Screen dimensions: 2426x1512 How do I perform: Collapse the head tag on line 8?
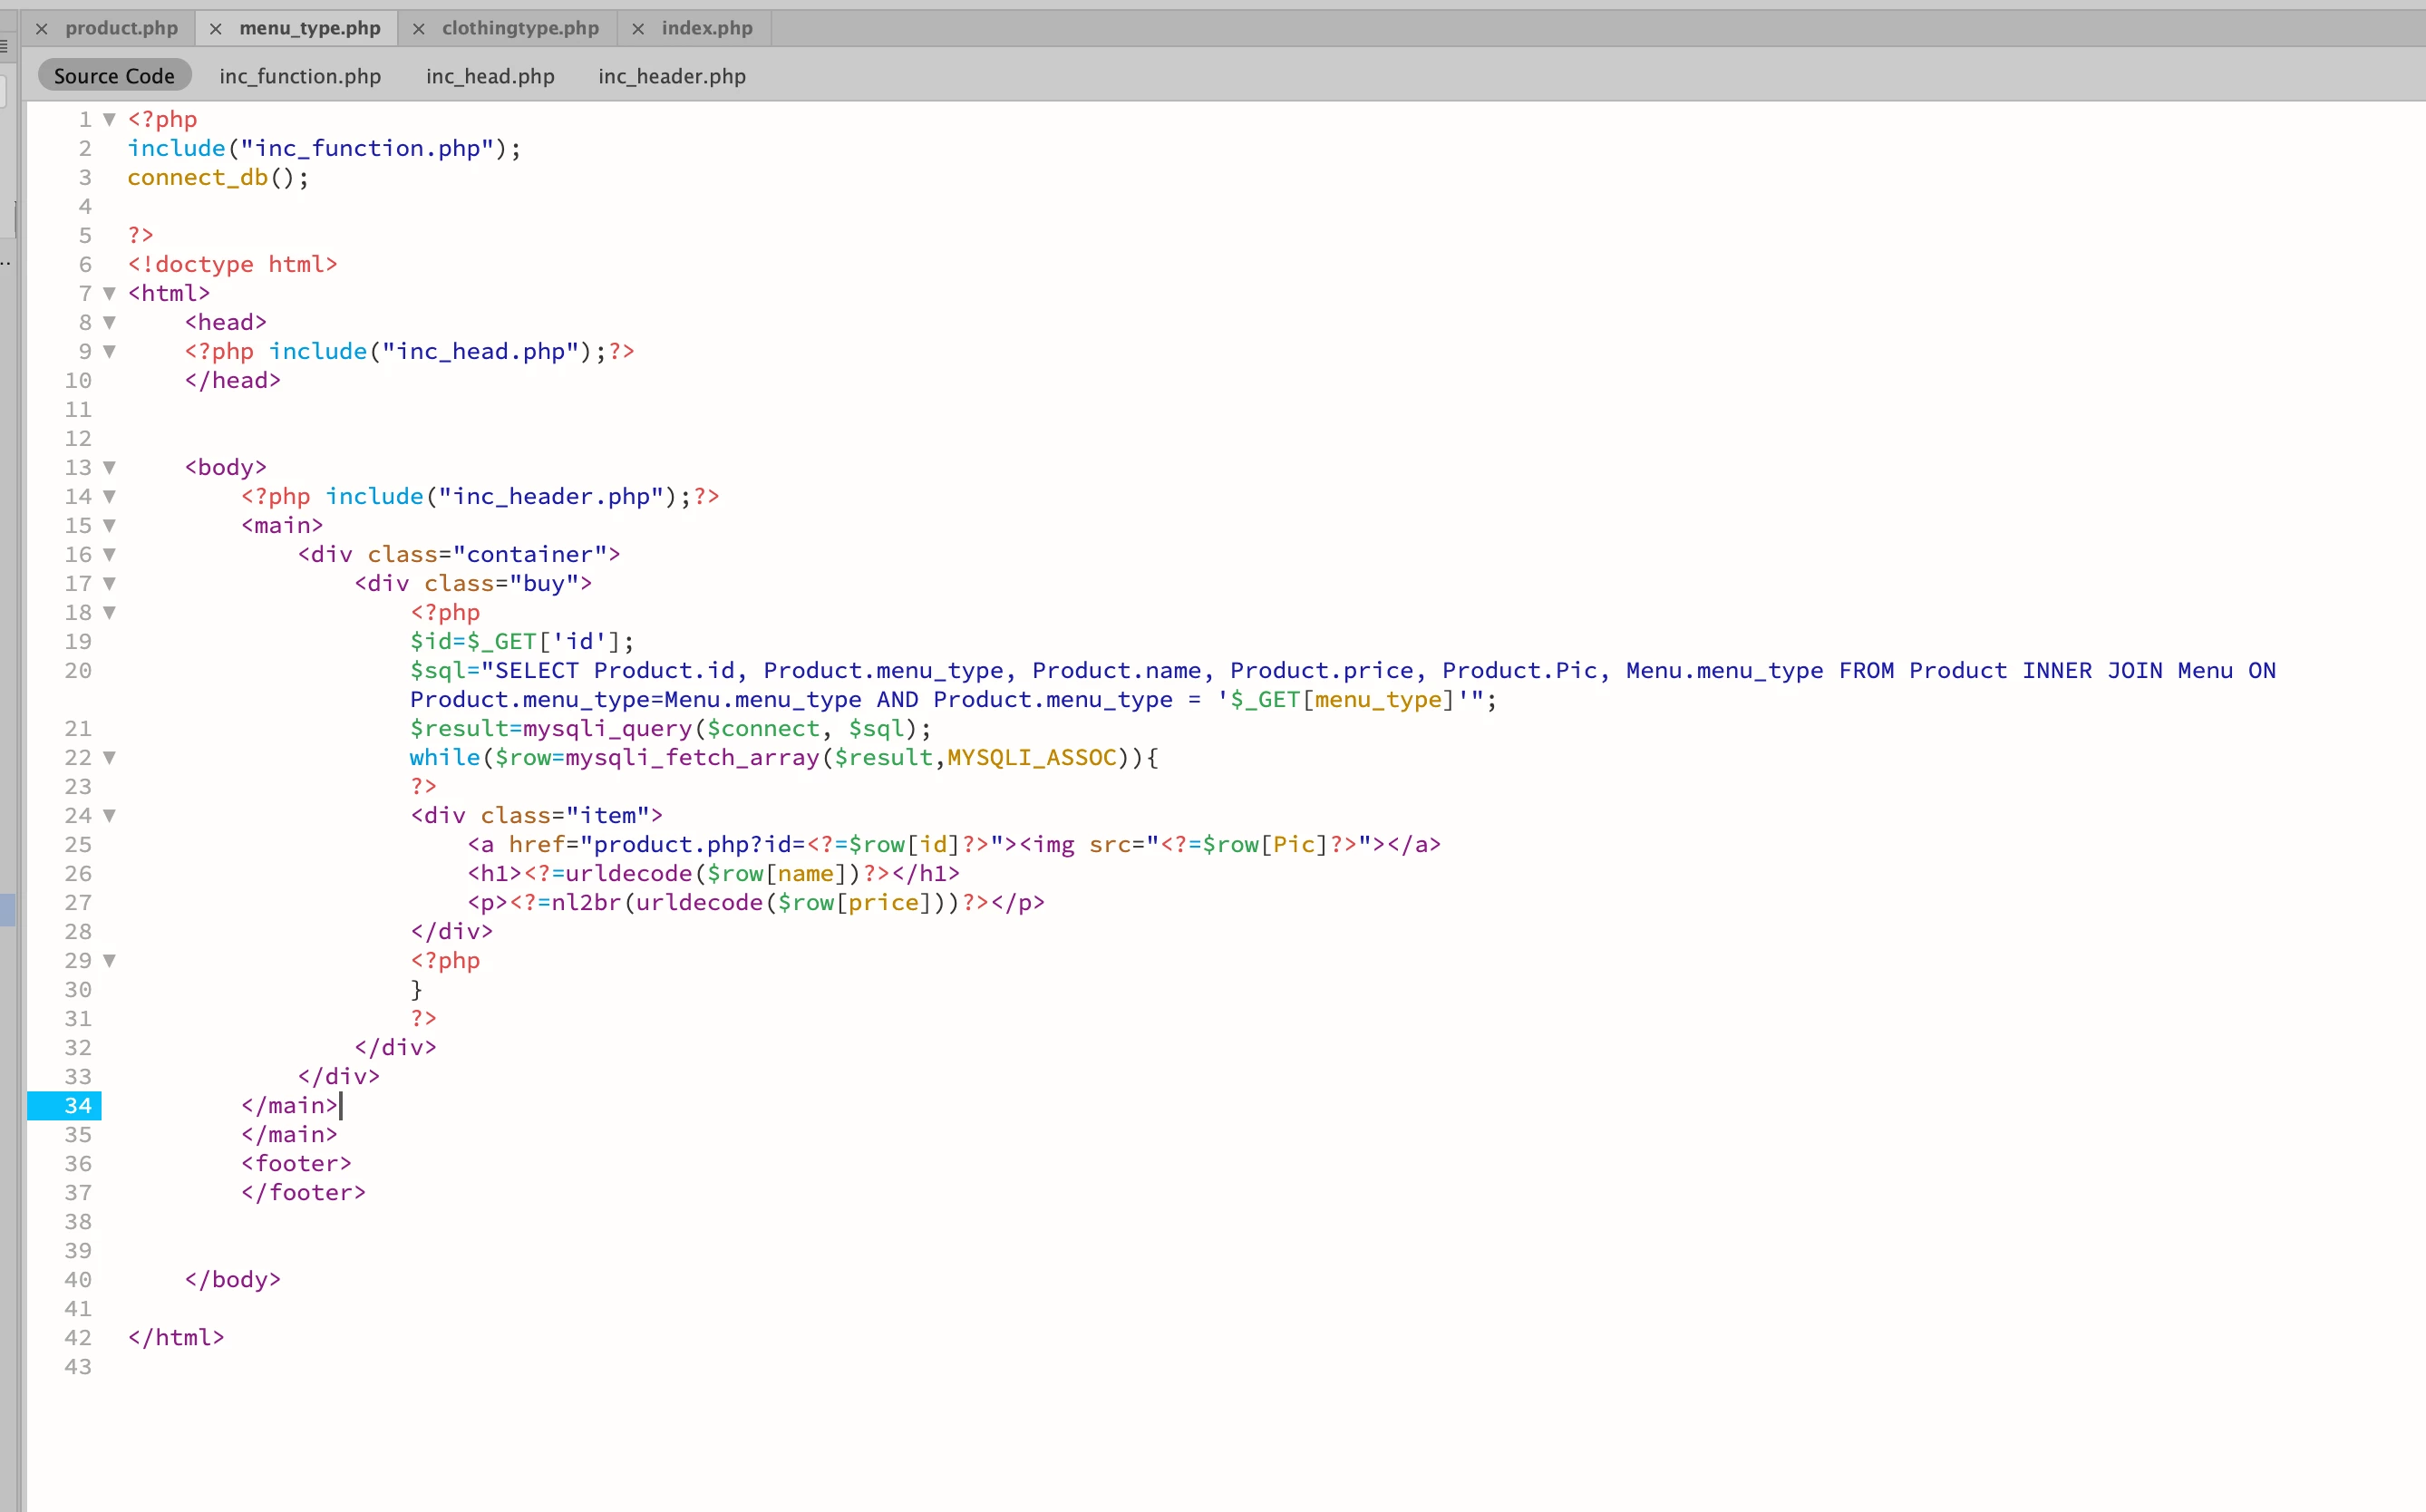click(x=110, y=323)
